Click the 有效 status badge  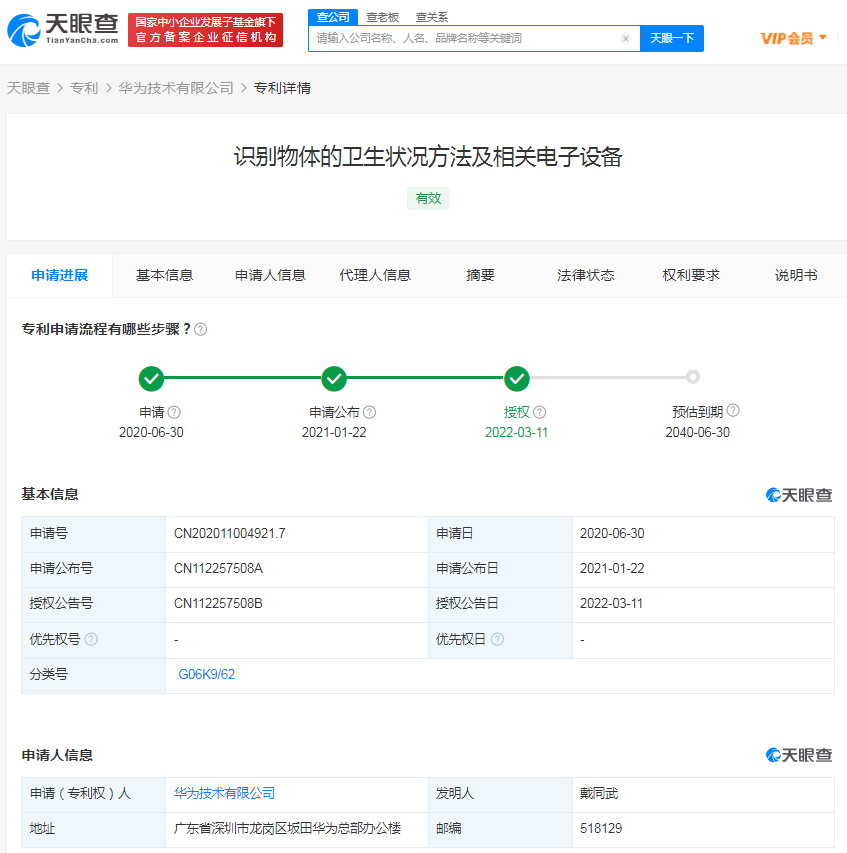click(x=428, y=199)
